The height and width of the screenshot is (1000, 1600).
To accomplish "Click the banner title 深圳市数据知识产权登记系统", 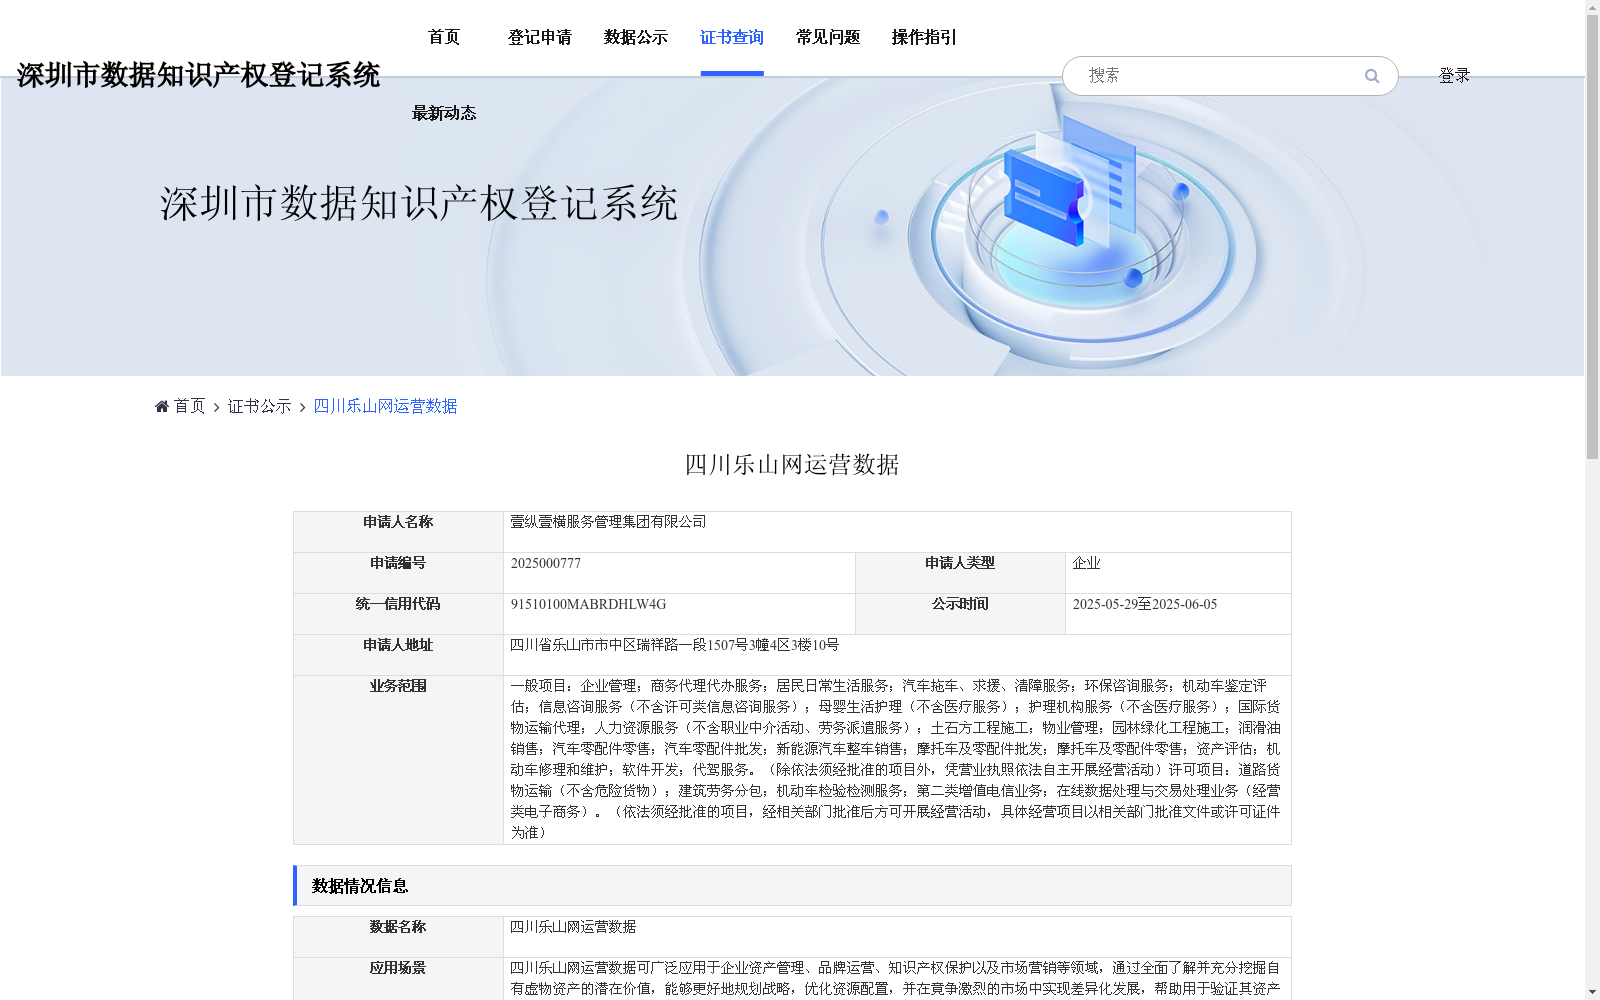I will [419, 203].
